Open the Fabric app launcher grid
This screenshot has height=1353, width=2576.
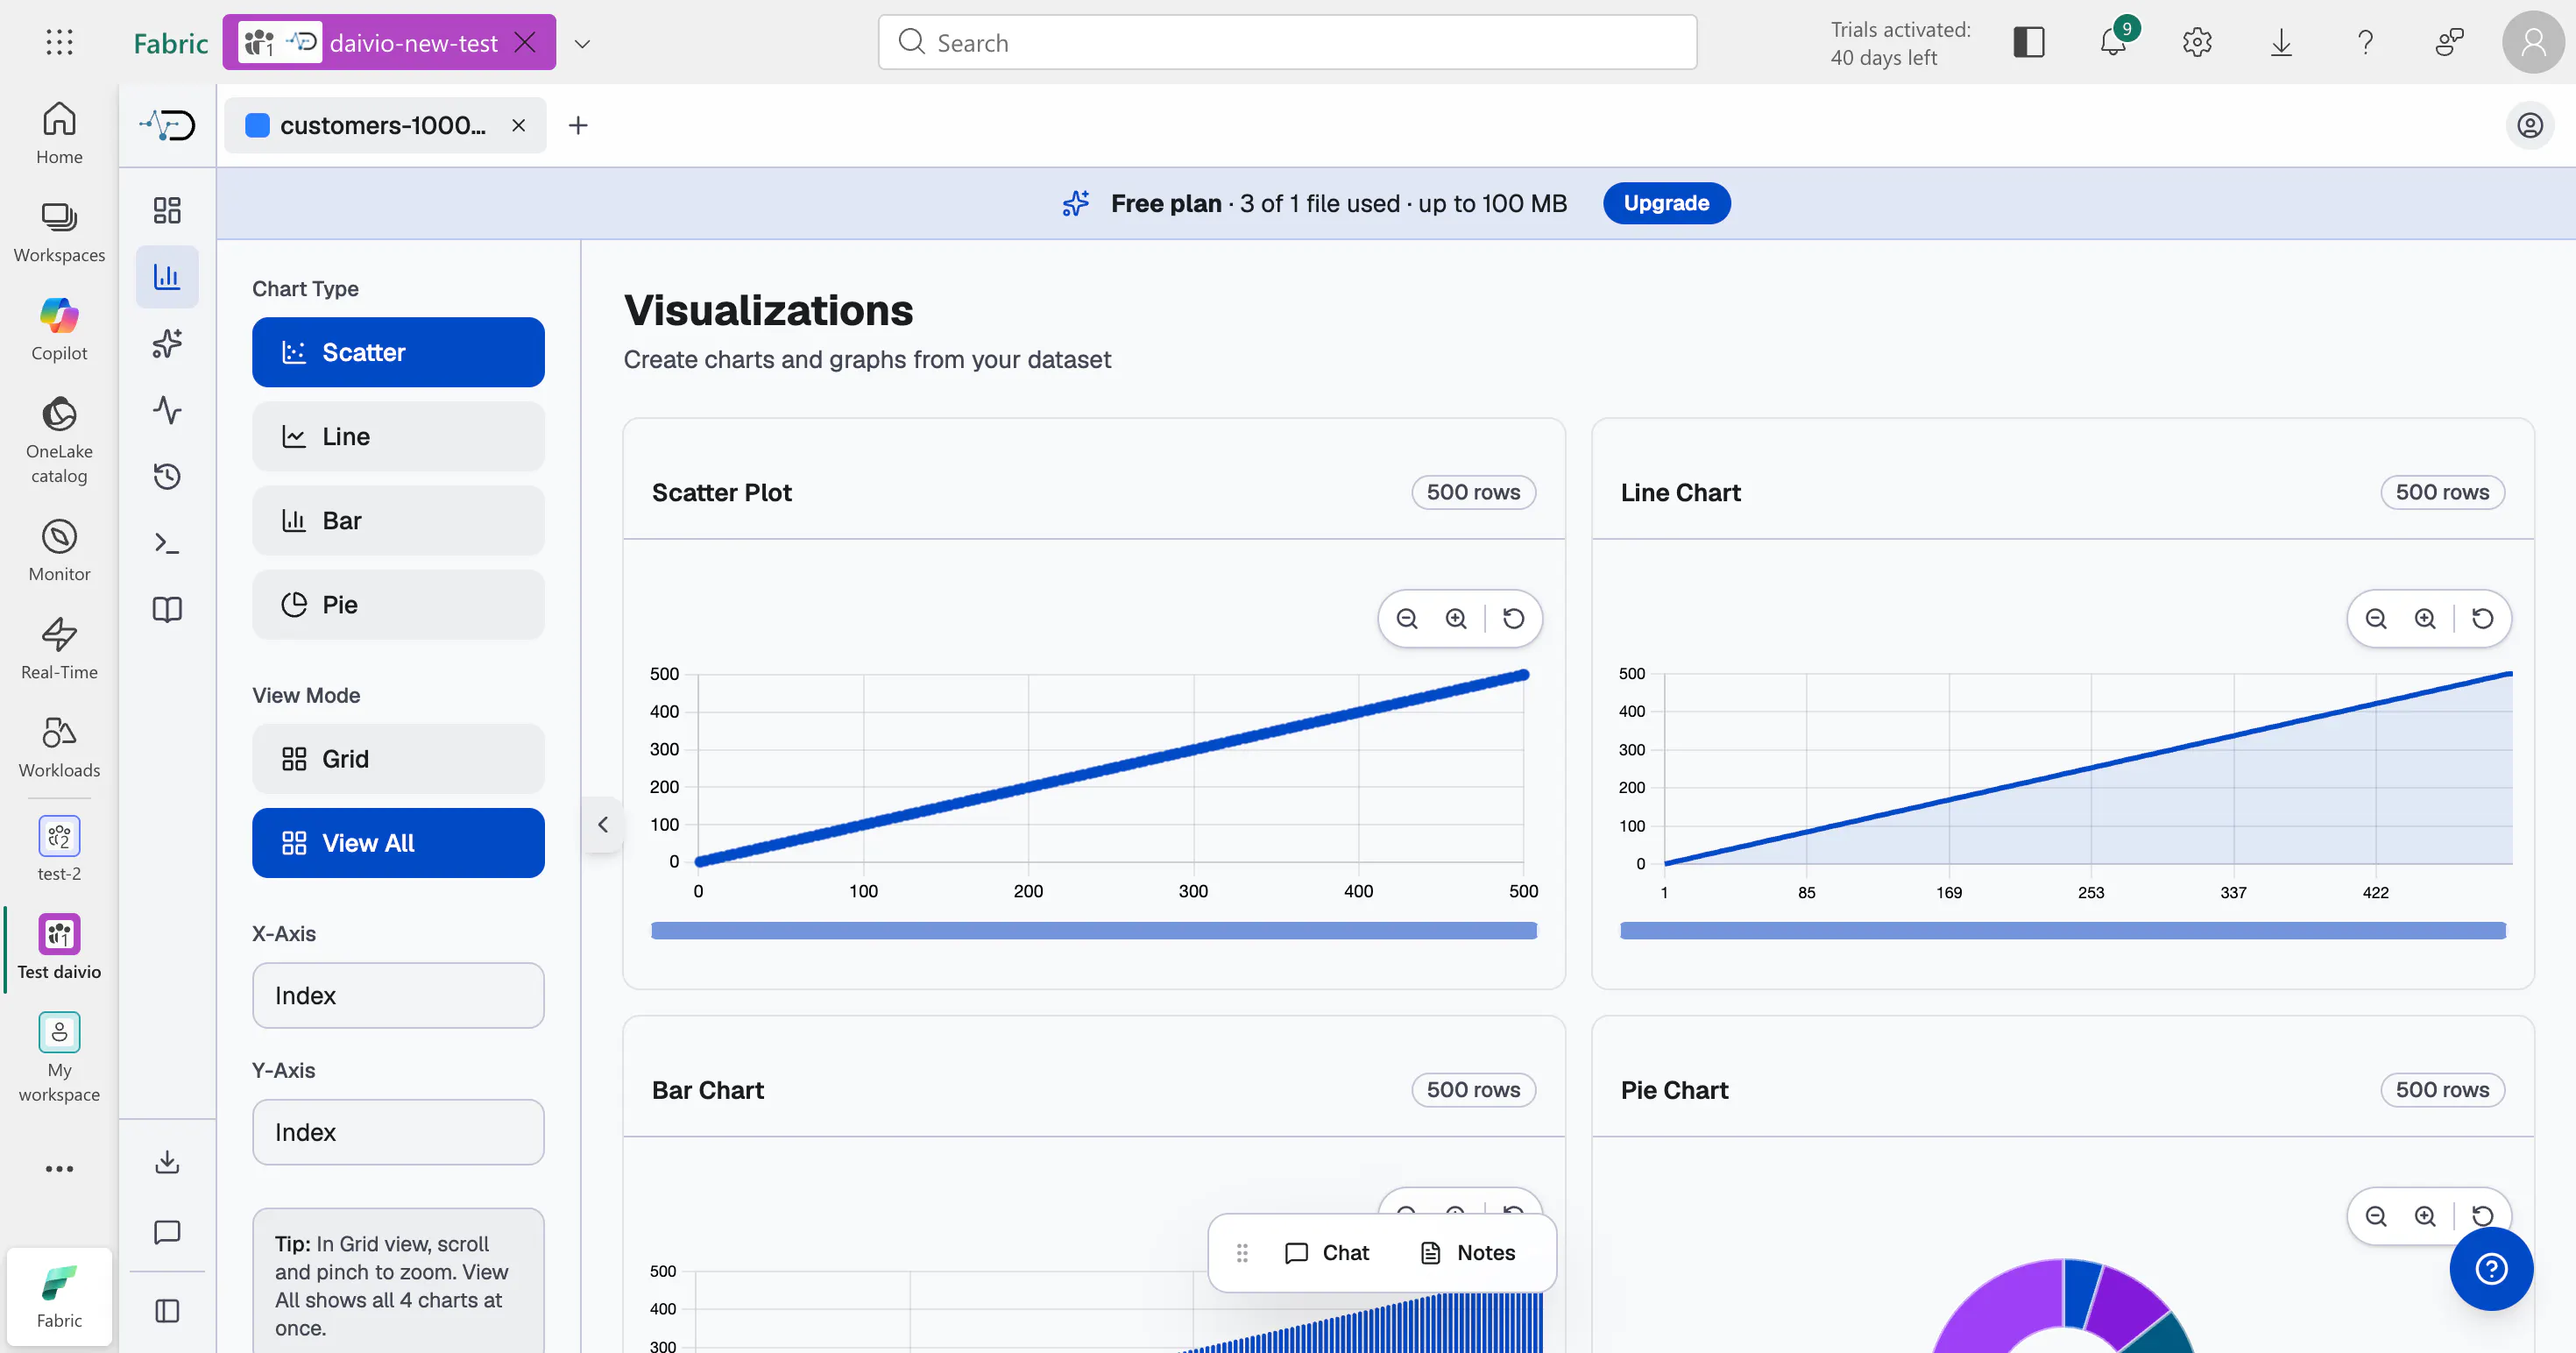[x=59, y=42]
